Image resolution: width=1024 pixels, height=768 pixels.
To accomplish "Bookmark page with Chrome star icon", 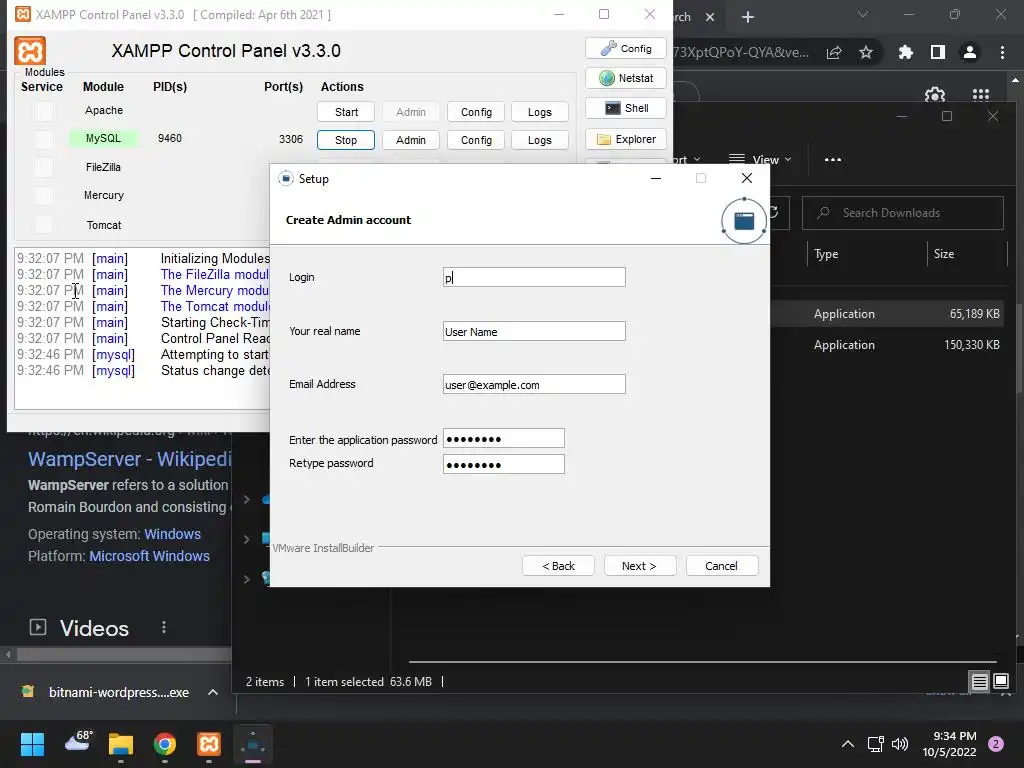I will coord(866,52).
